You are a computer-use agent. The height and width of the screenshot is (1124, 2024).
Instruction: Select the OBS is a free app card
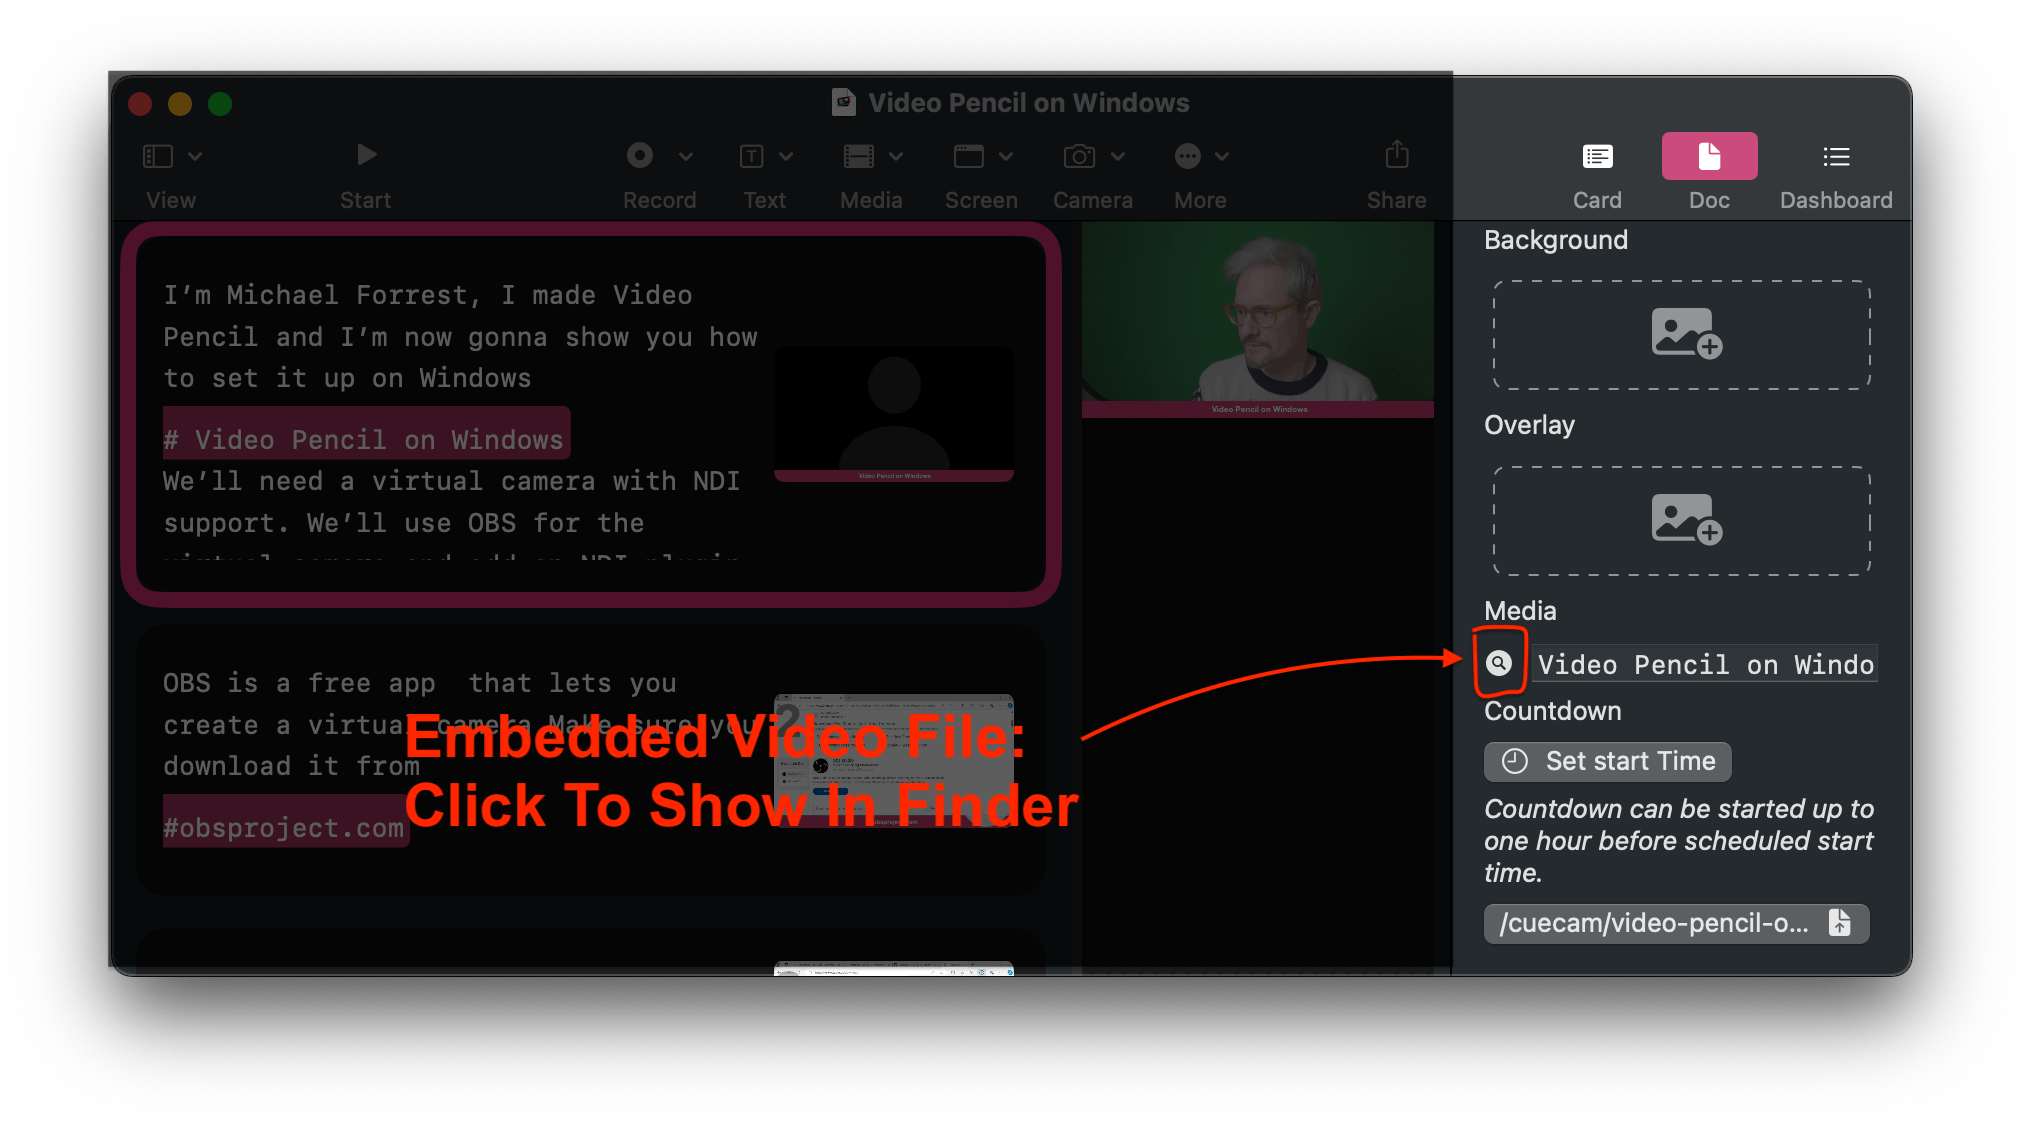tap(591, 760)
